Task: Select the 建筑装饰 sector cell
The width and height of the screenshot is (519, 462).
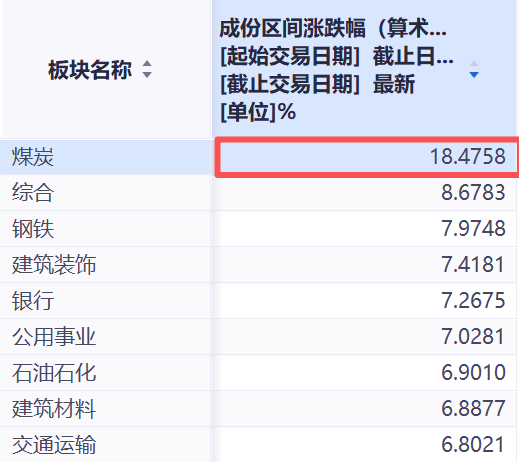Action: point(105,265)
